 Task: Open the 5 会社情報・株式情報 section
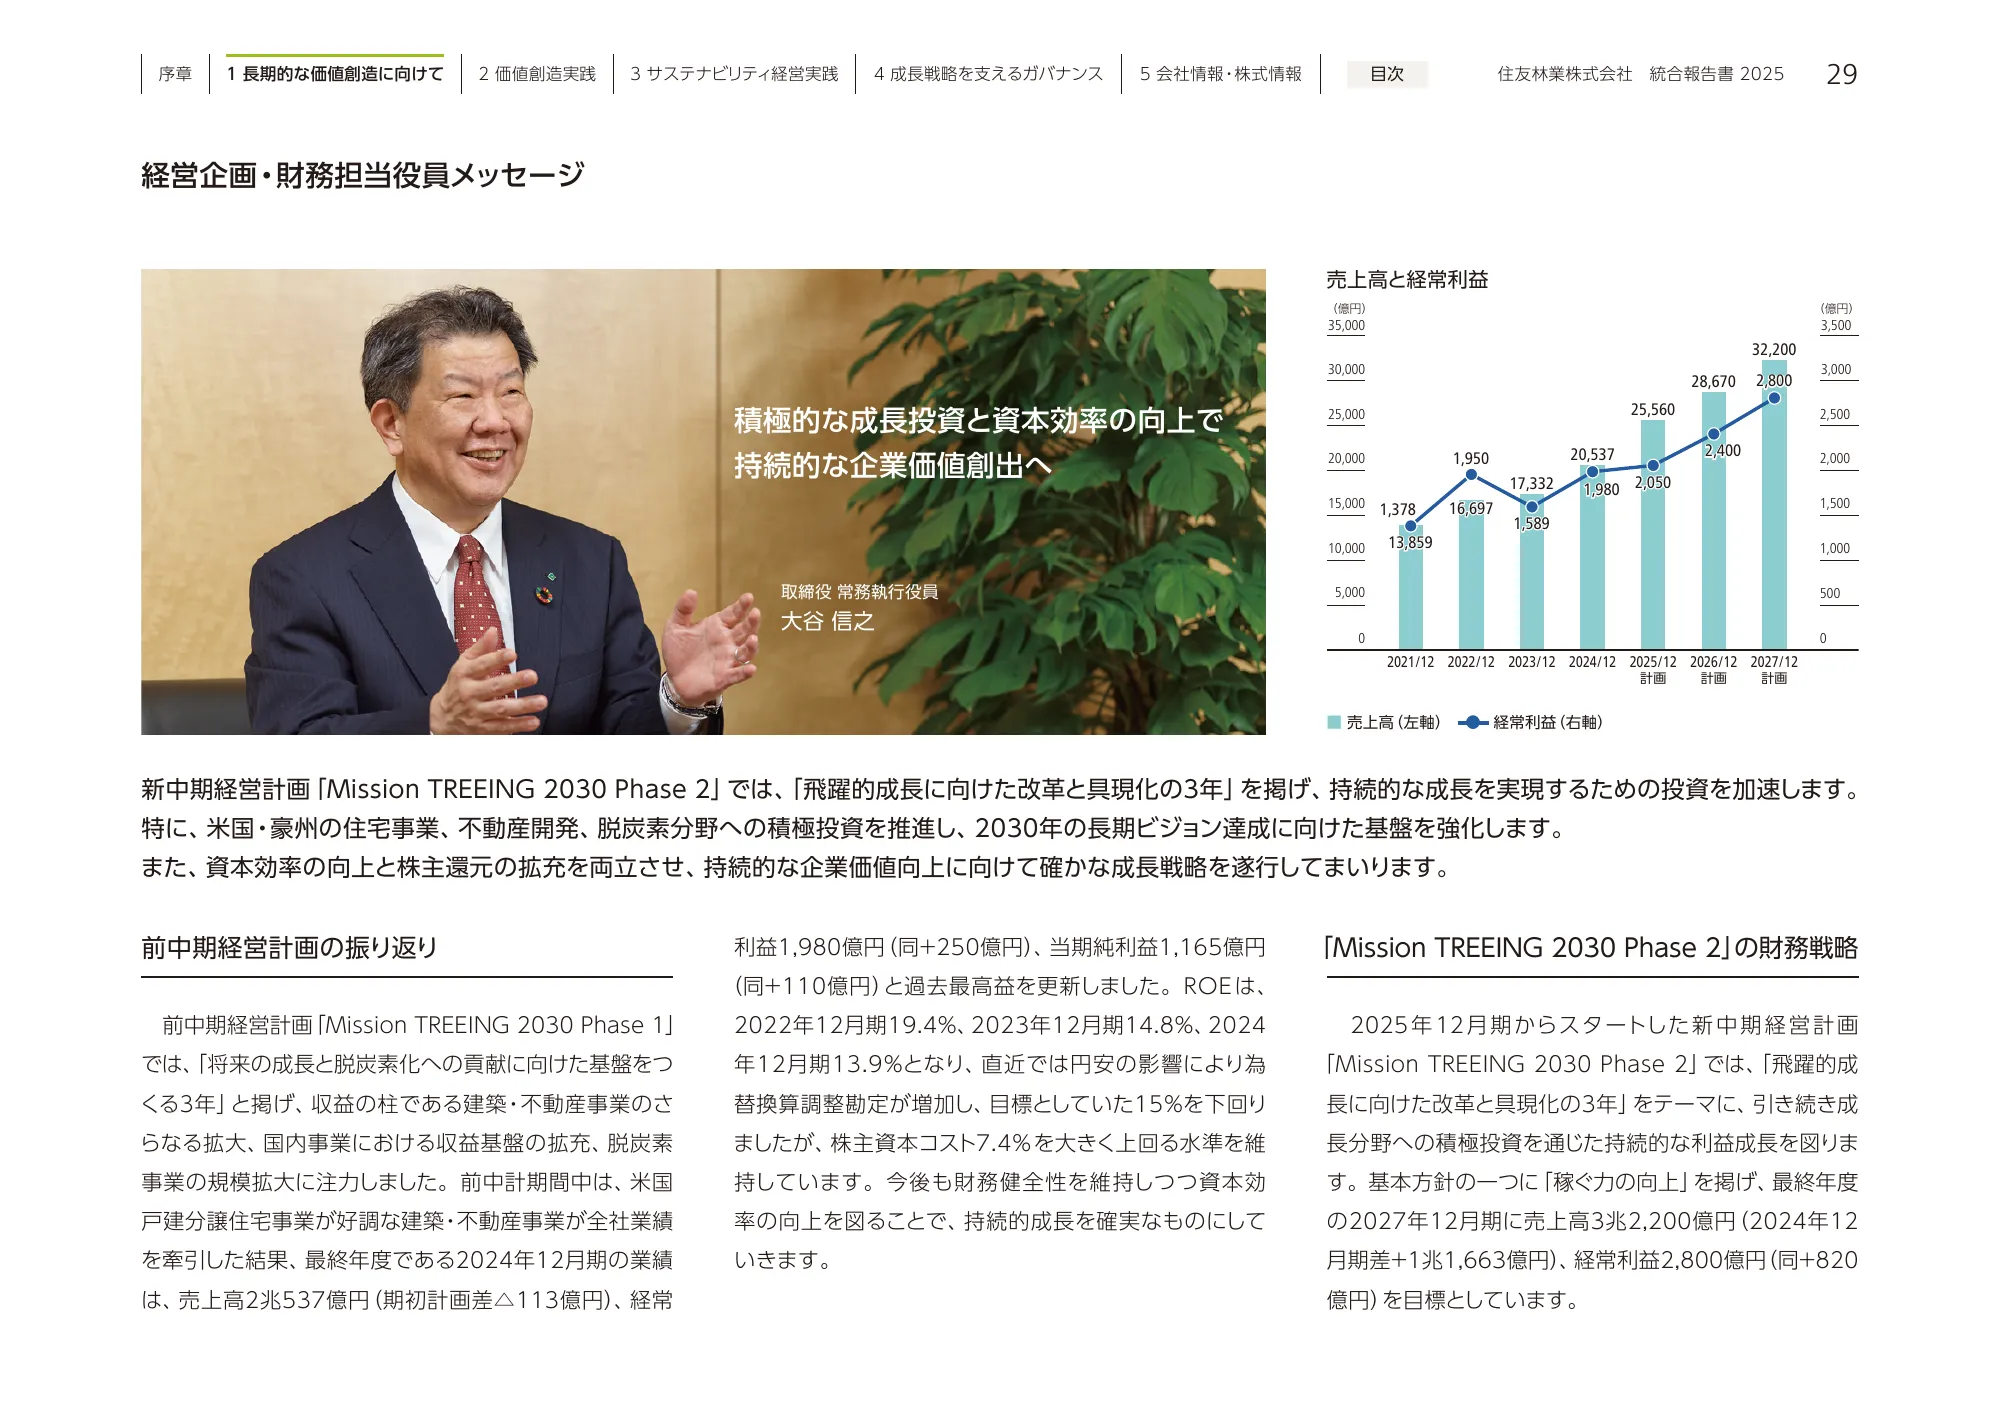tap(1222, 71)
